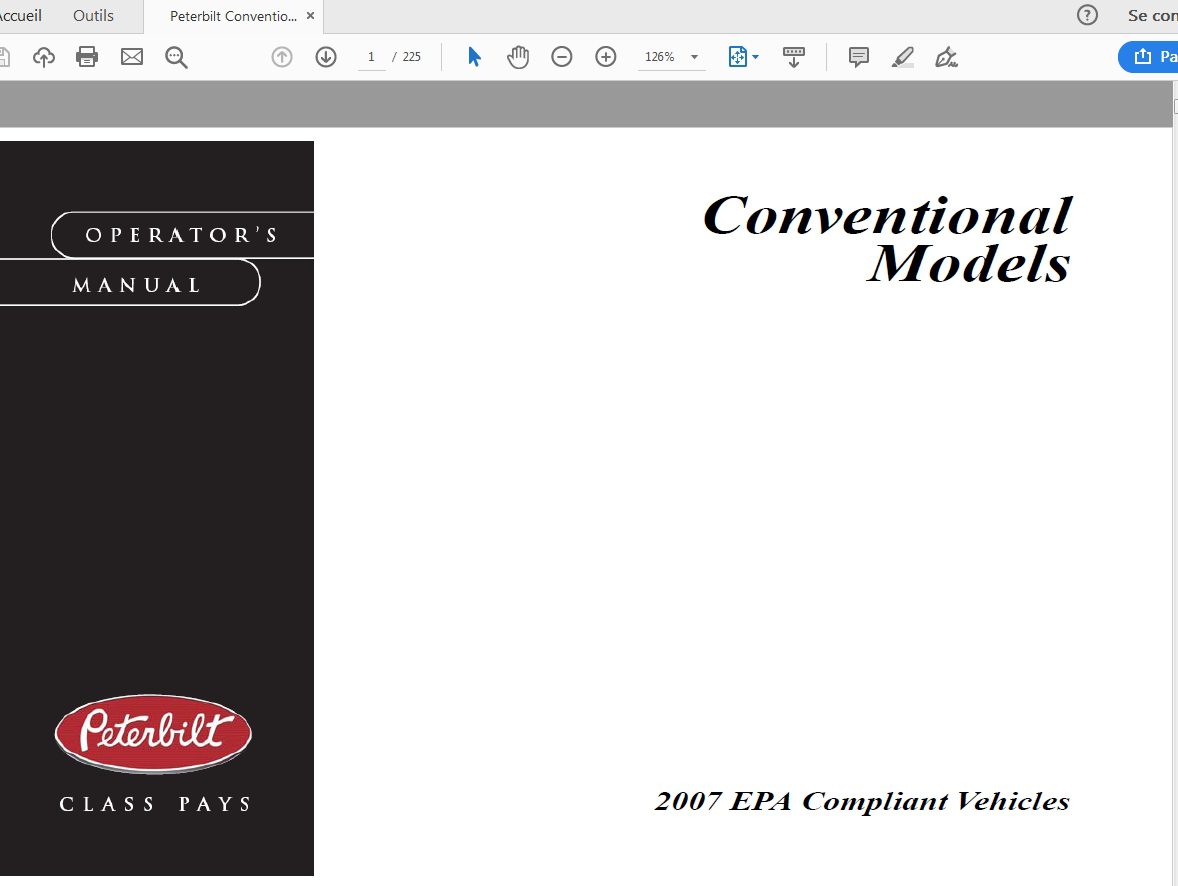Switch to the Outils tab
The height and width of the screenshot is (886, 1178).
click(x=93, y=15)
